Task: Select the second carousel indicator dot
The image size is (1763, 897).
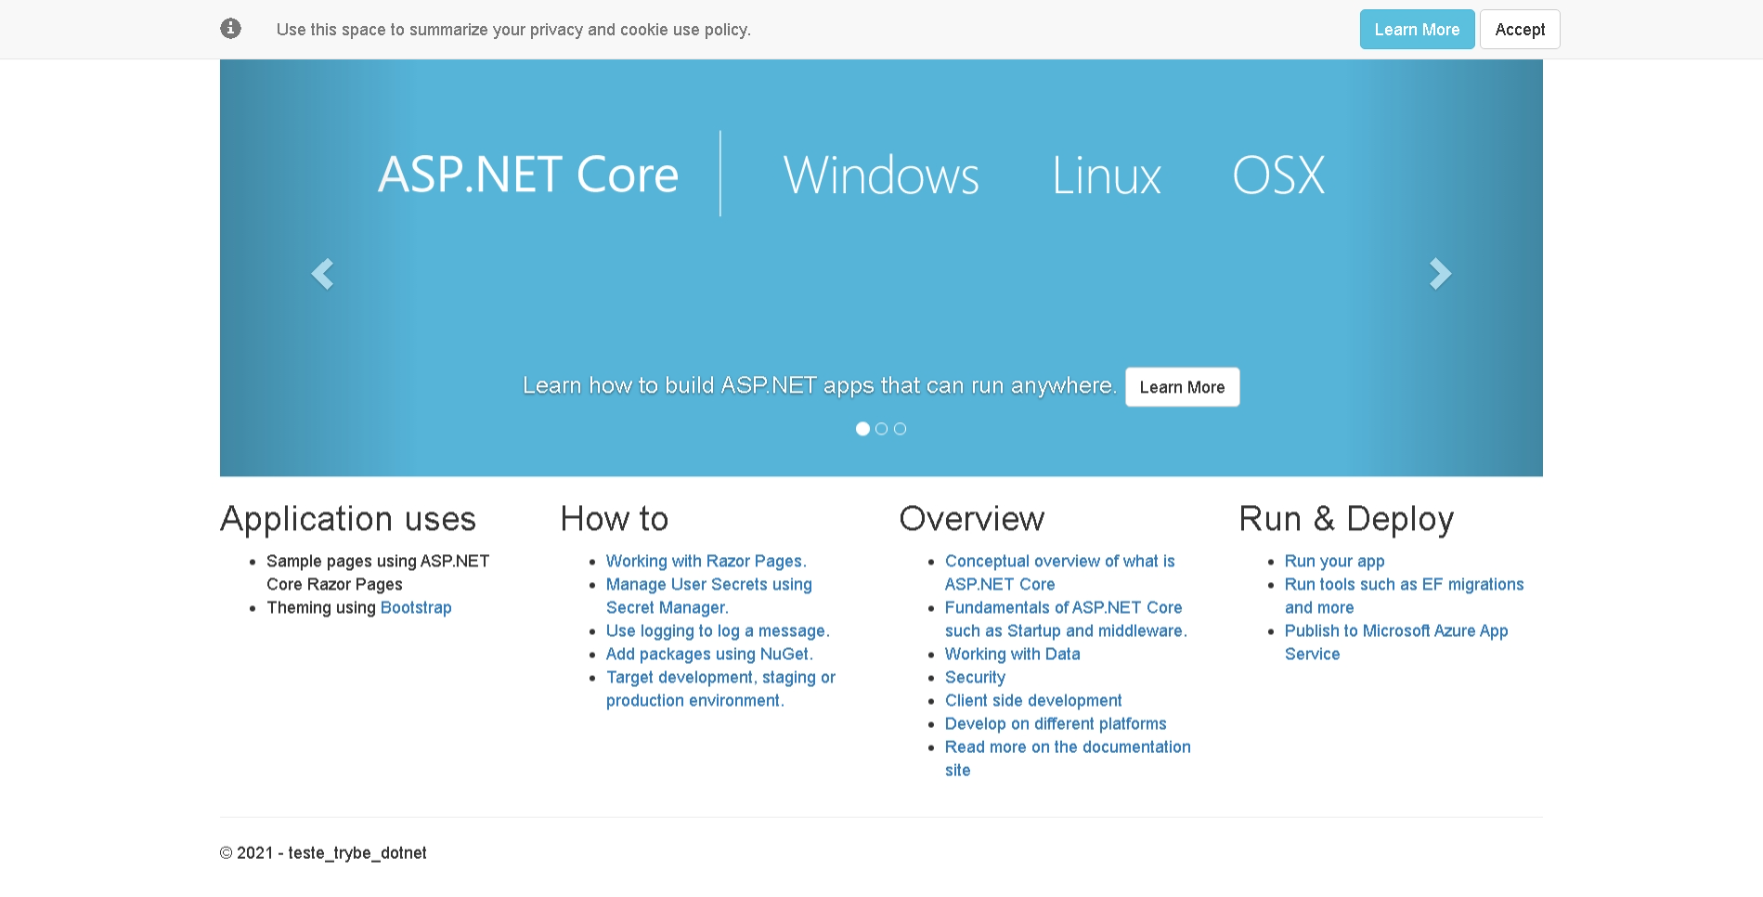Action: click(881, 429)
